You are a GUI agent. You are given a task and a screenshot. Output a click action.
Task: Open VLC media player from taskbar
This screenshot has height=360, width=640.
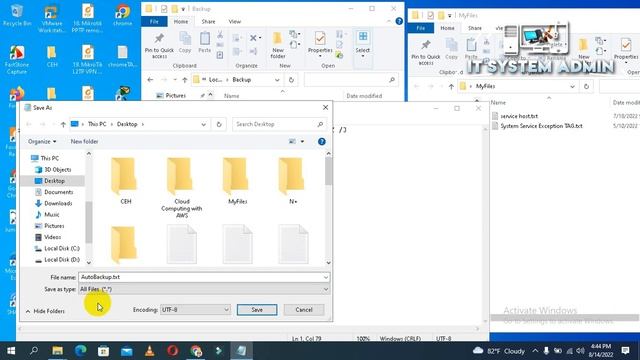(150, 351)
